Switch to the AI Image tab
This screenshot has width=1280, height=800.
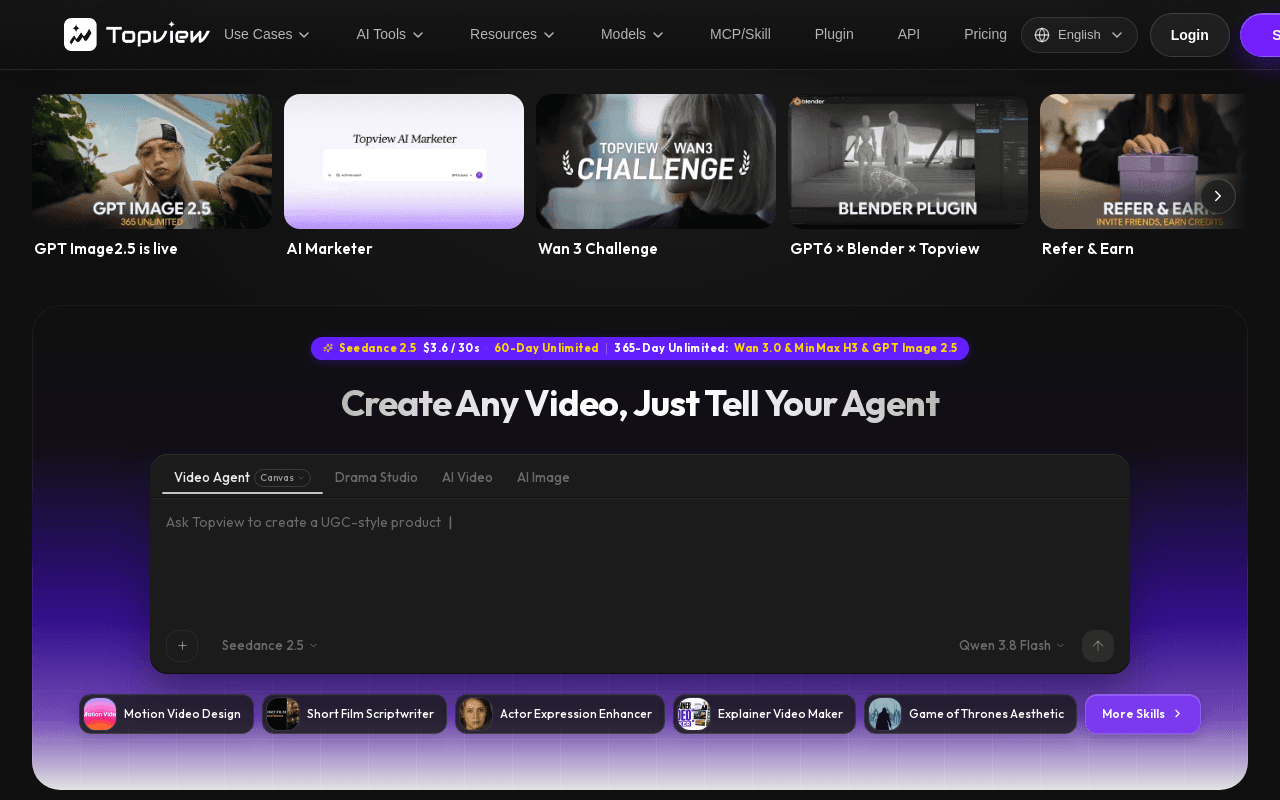tap(543, 478)
